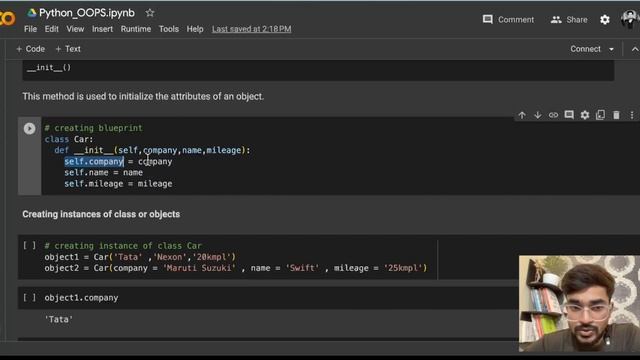Screen dimensions: 640x360
Task: Open the cell editor settings gear
Action: click(585, 115)
